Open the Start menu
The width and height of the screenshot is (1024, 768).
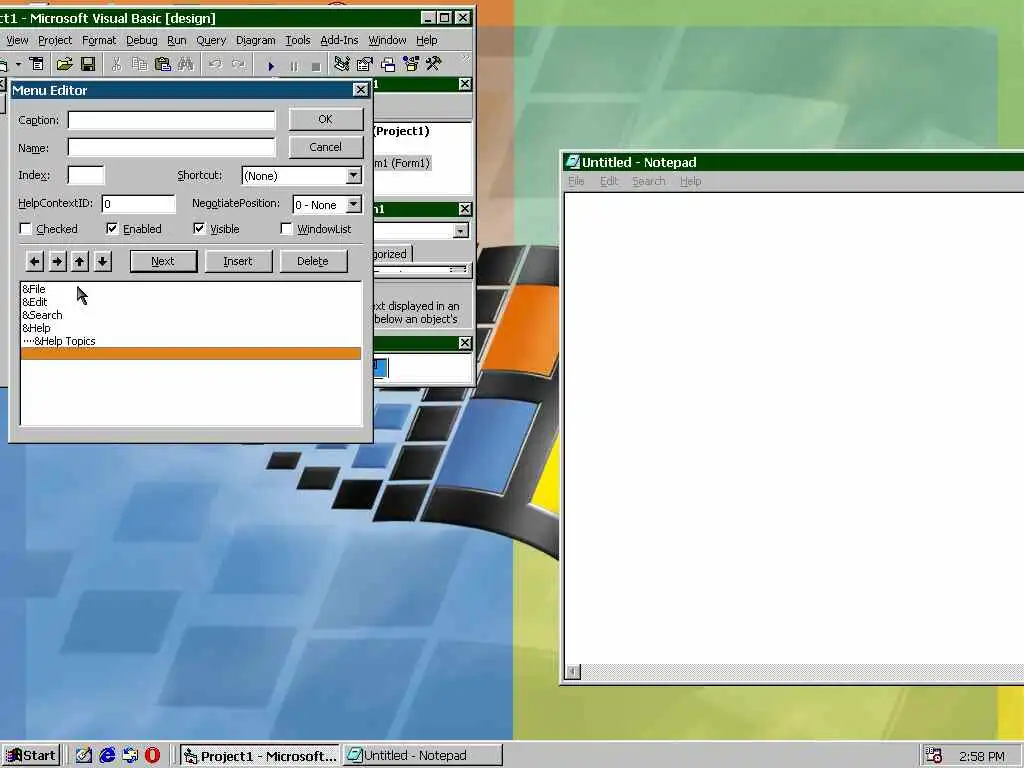click(x=31, y=756)
